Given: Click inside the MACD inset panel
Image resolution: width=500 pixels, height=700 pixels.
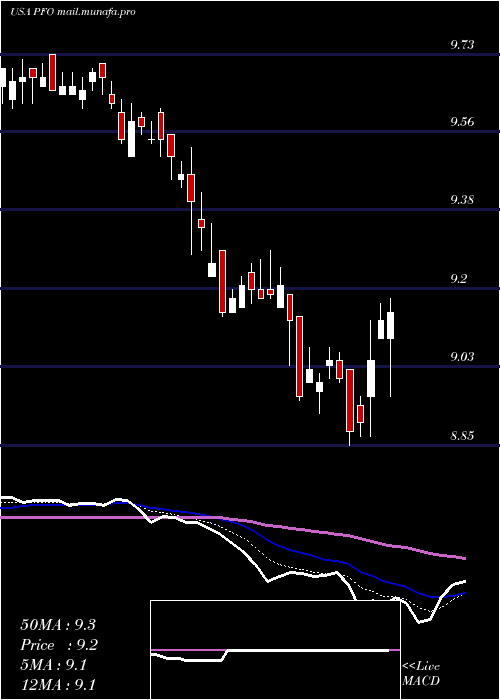Looking at the screenshot, I should tap(275, 650).
